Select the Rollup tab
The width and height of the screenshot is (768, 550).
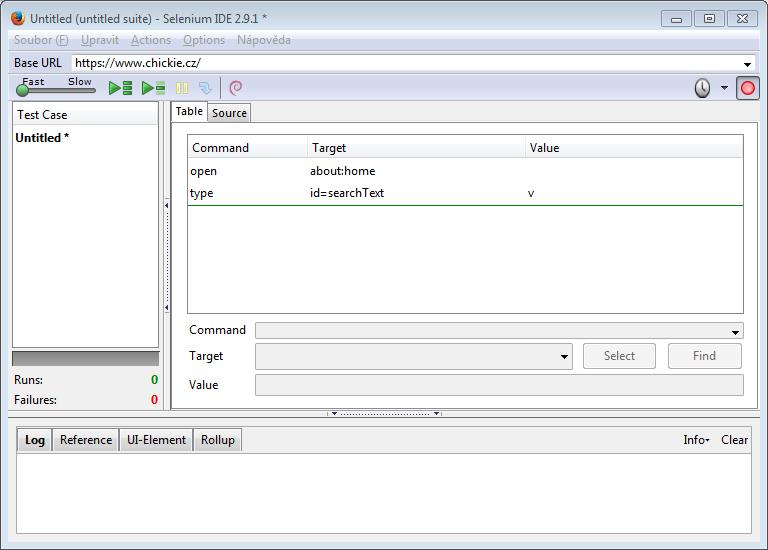[x=217, y=440]
